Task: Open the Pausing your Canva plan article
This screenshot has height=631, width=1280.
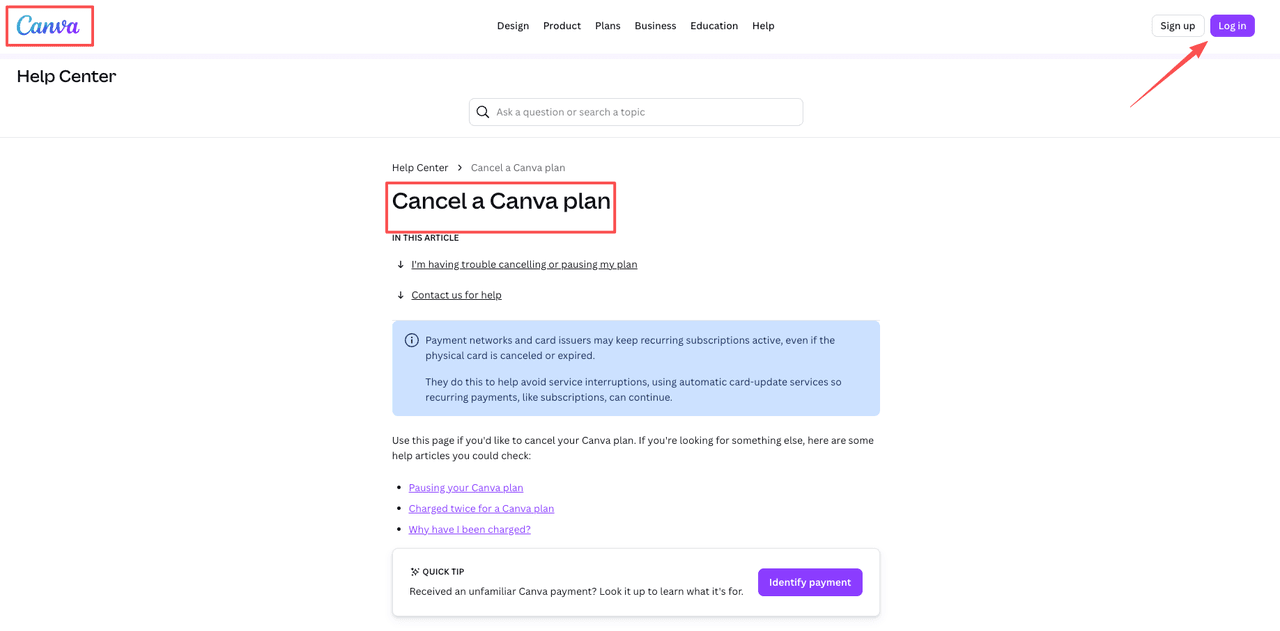Action: 466,487
